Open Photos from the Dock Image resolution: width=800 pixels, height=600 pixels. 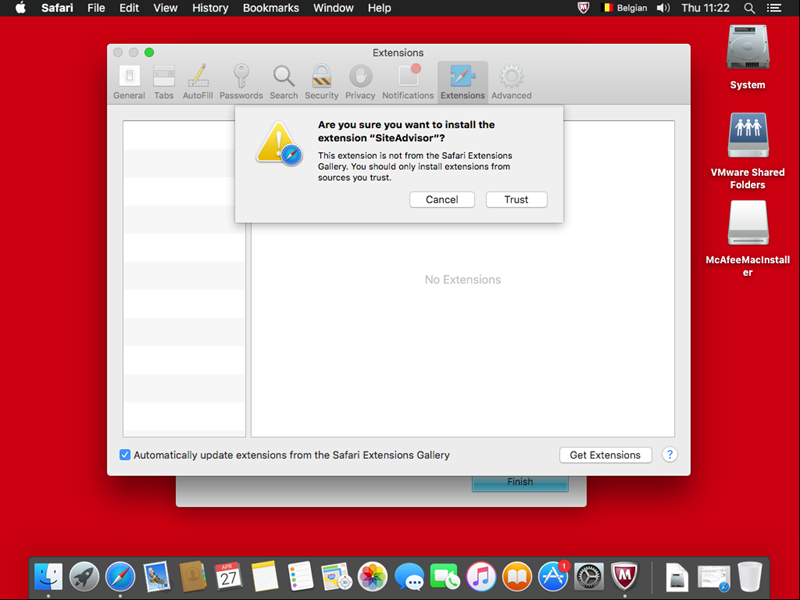tap(373, 577)
